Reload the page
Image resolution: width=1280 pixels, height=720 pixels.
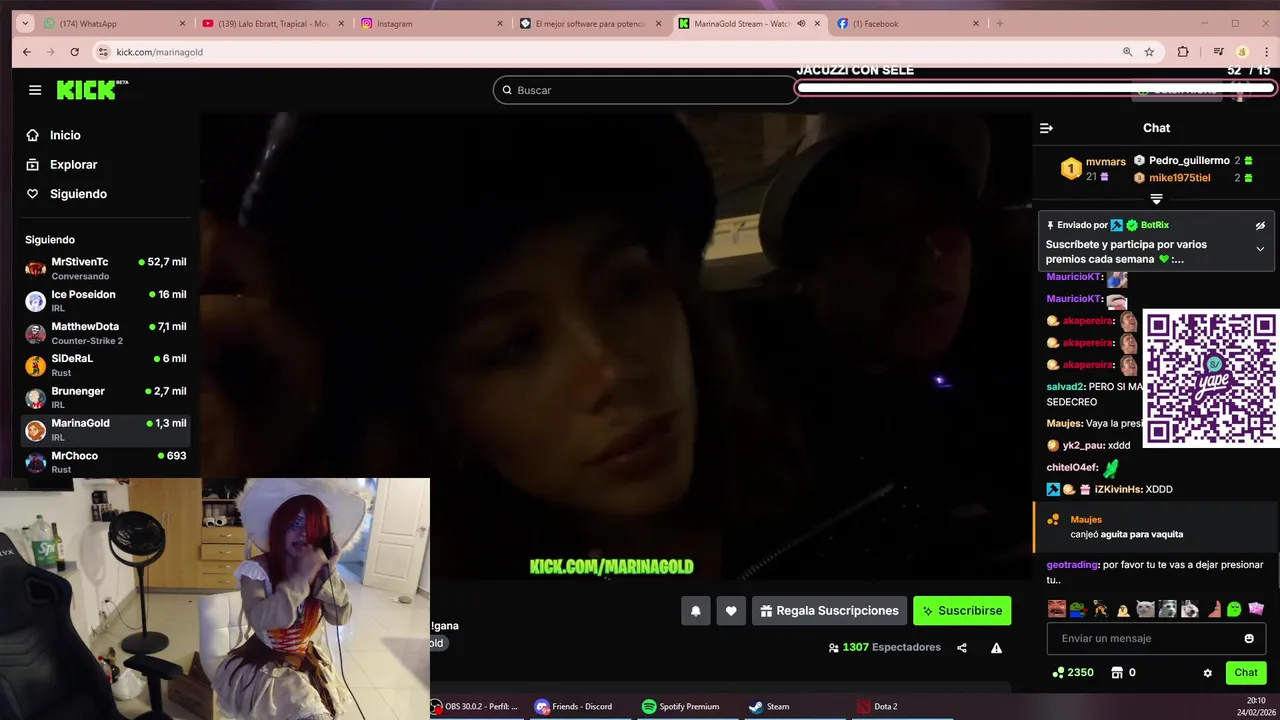[x=74, y=52]
